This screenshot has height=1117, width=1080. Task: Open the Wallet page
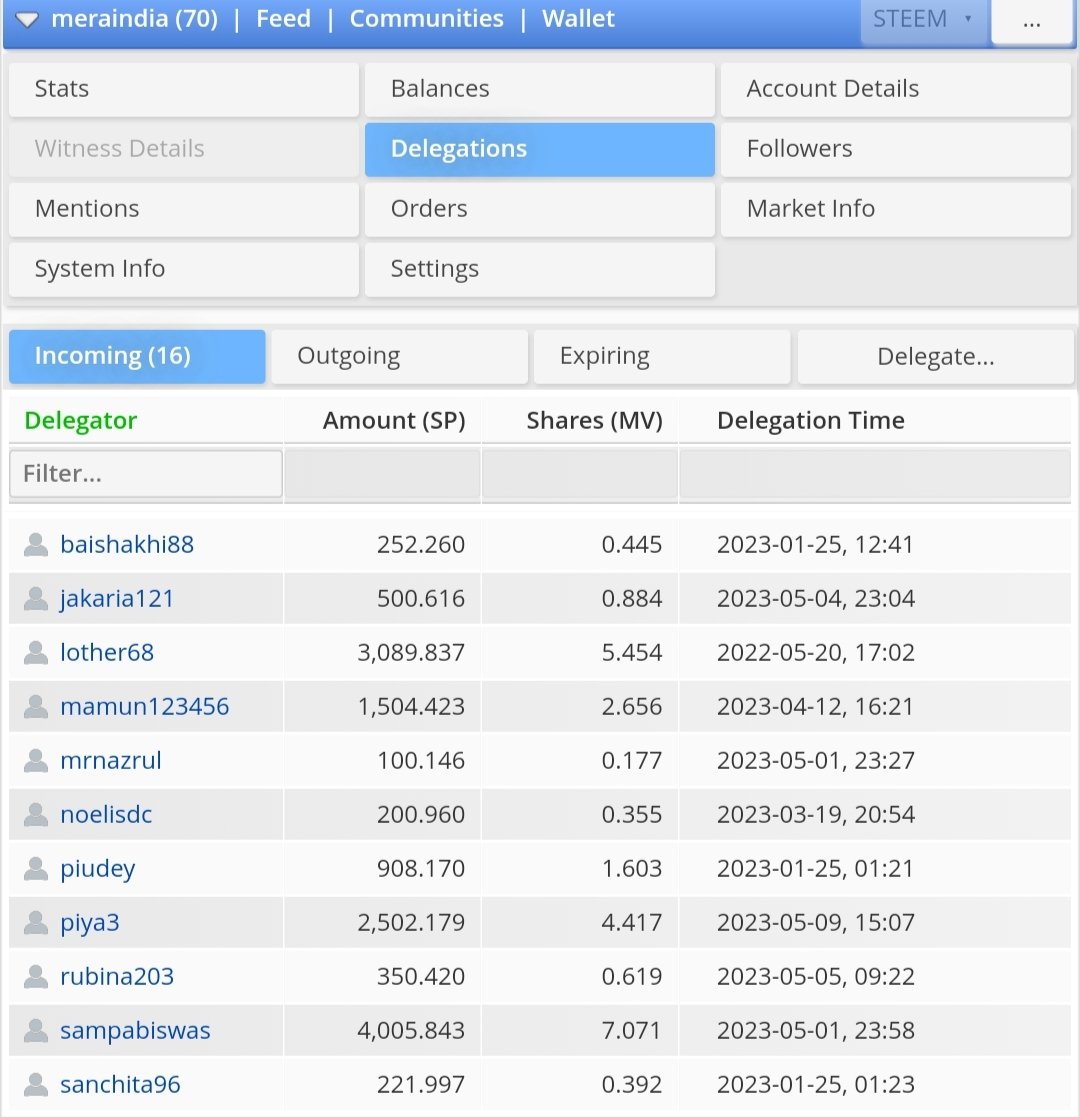(578, 18)
